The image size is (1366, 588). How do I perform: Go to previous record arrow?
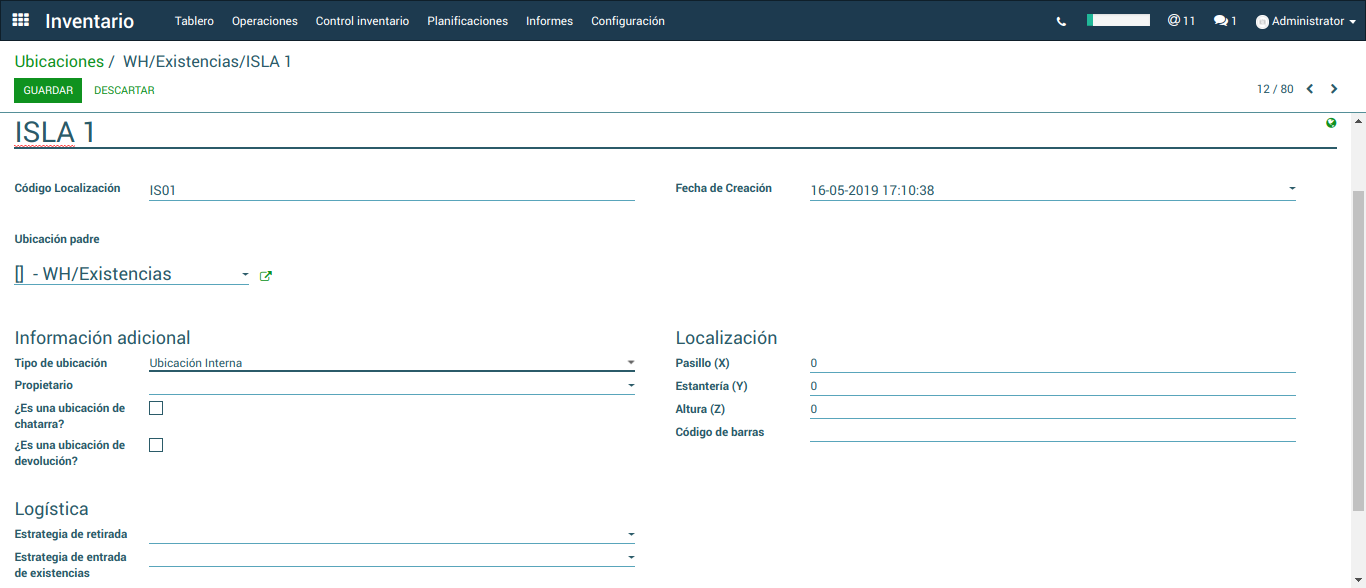coord(1310,89)
